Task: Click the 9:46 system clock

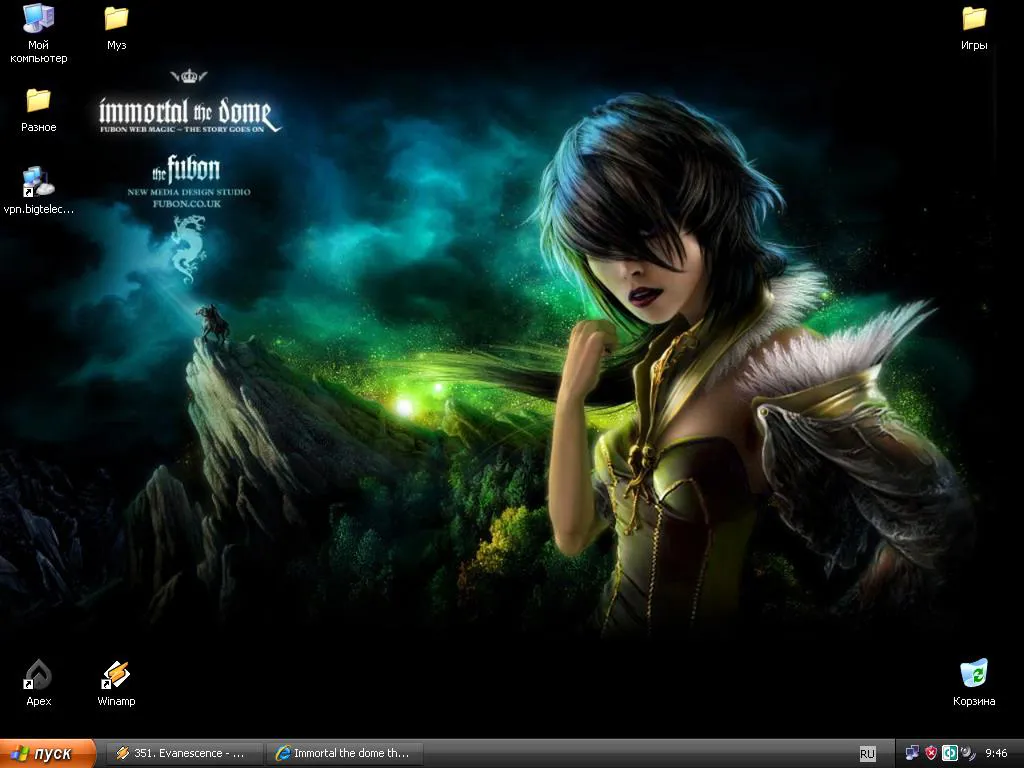Action: (996, 753)
